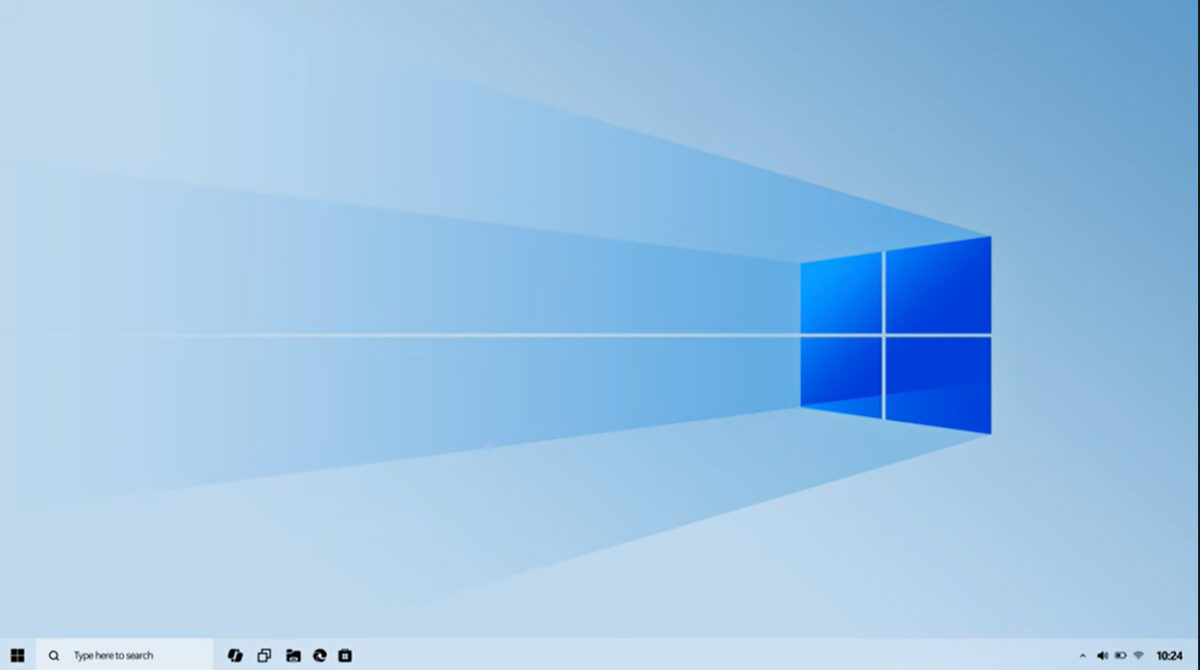
Task: Open File Explorer from the taskbar
Action: 292,655
